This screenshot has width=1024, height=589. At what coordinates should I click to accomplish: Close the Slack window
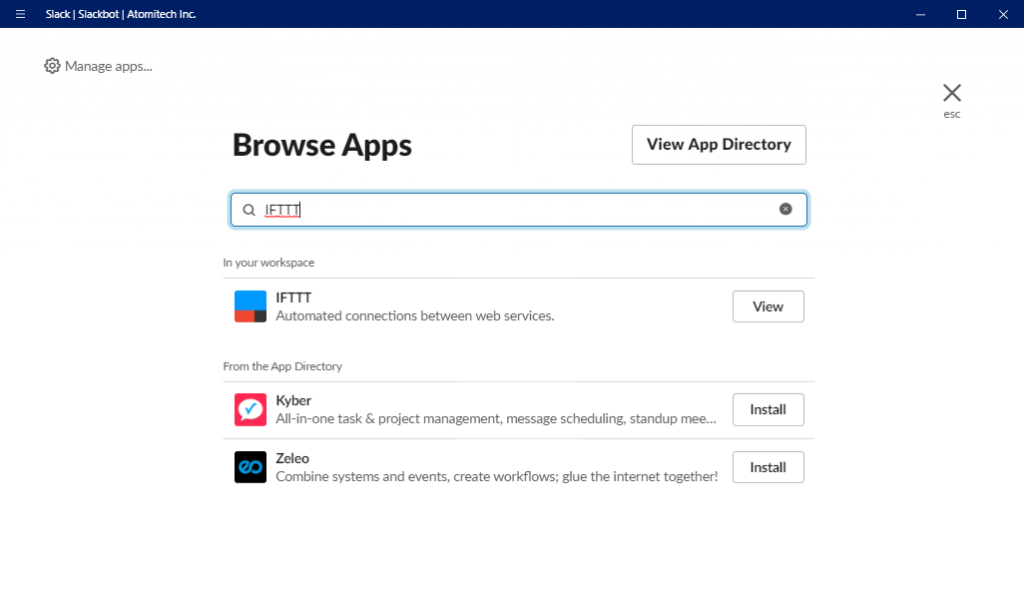pyautogui.click(x=1003, y=14)
